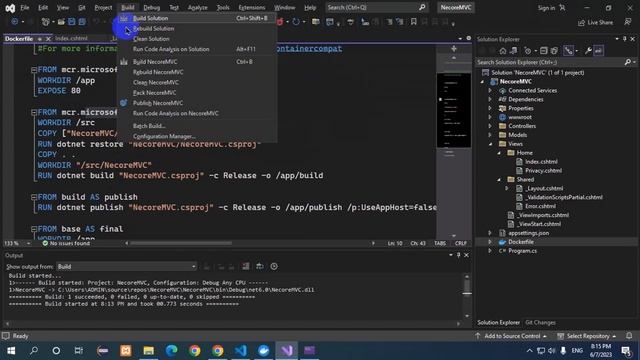The width and height of the screenshot is (640, 360).
Task: Toggle Track Active Item in Solution Explorer
Action: [569, 51]
